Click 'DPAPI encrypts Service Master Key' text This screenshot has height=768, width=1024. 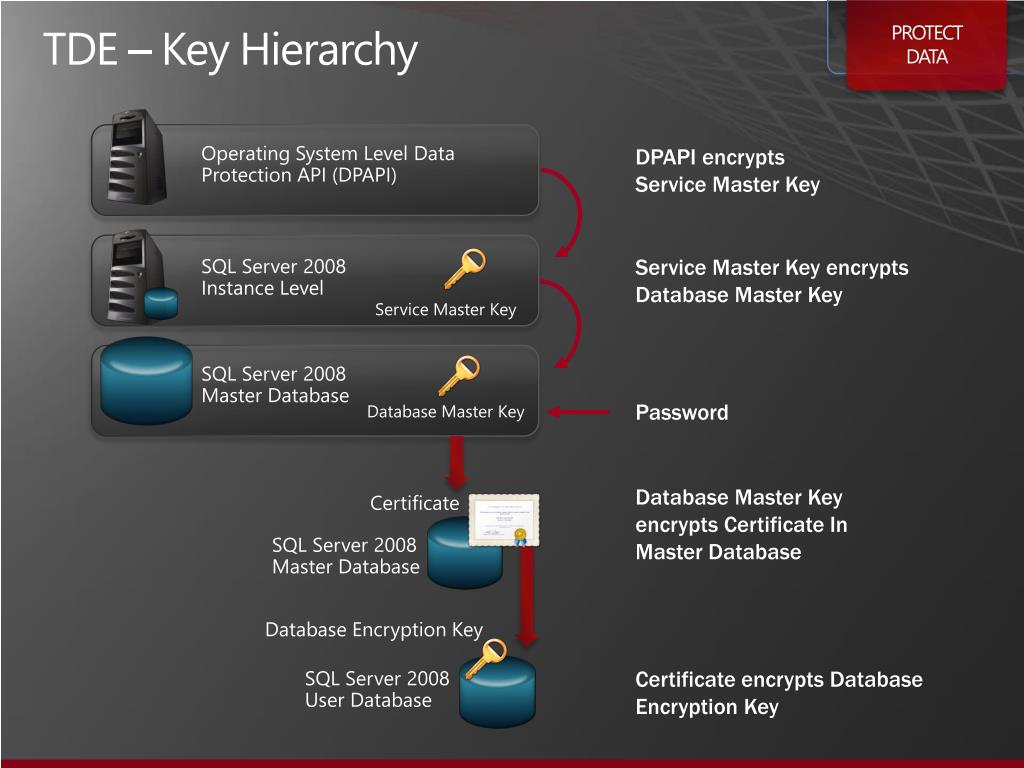(728, 171)
